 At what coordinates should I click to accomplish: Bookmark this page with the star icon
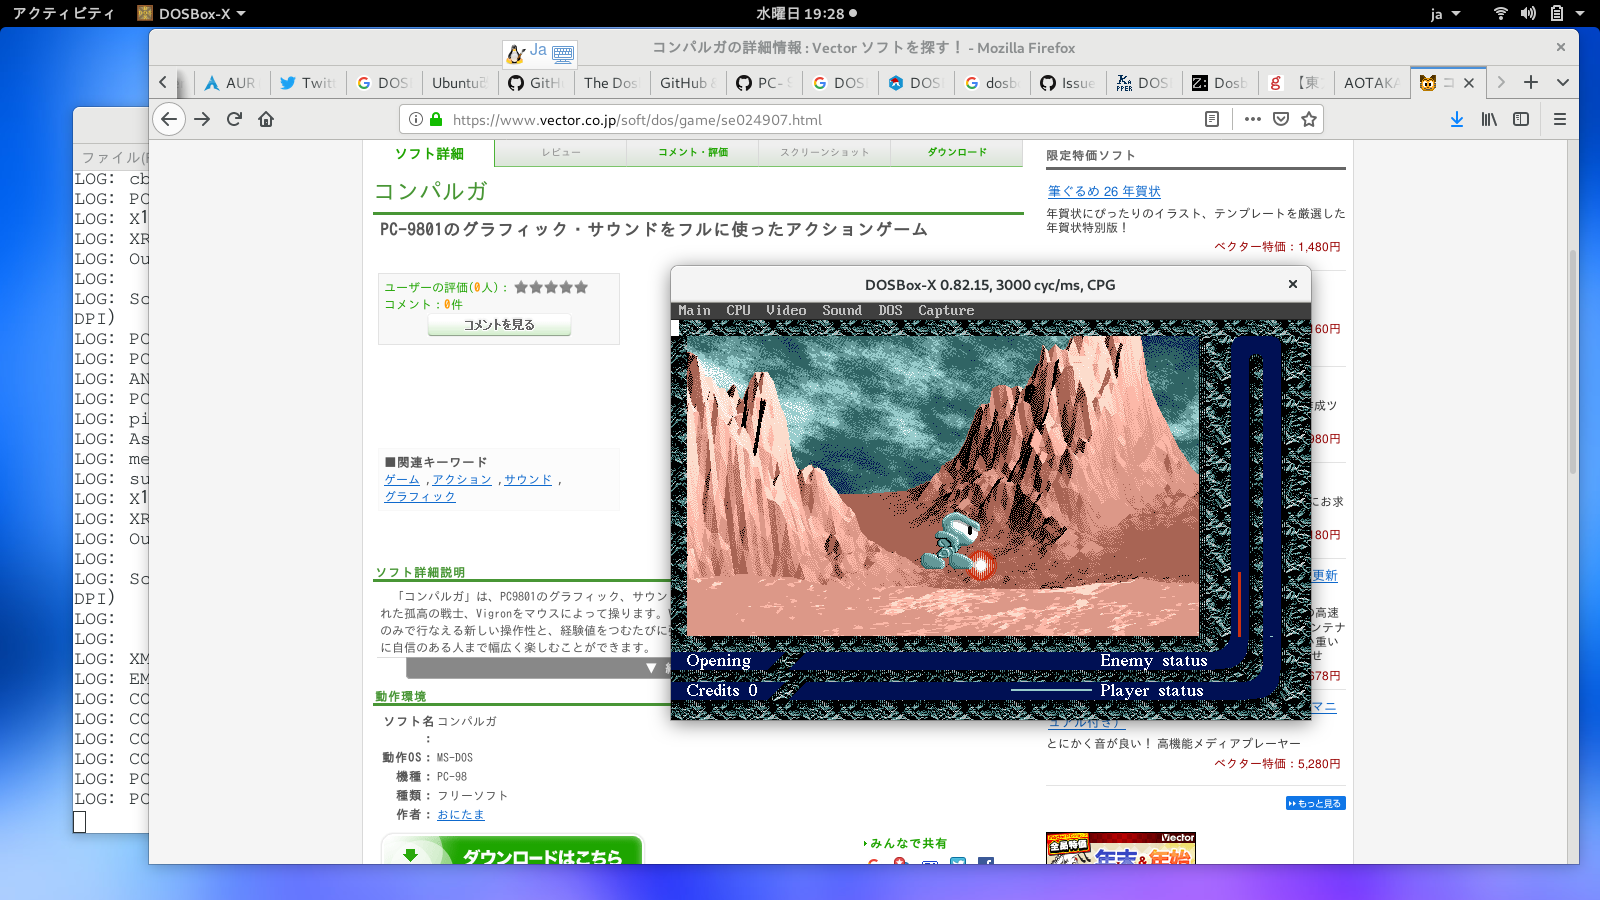[x=1309, y=119]
